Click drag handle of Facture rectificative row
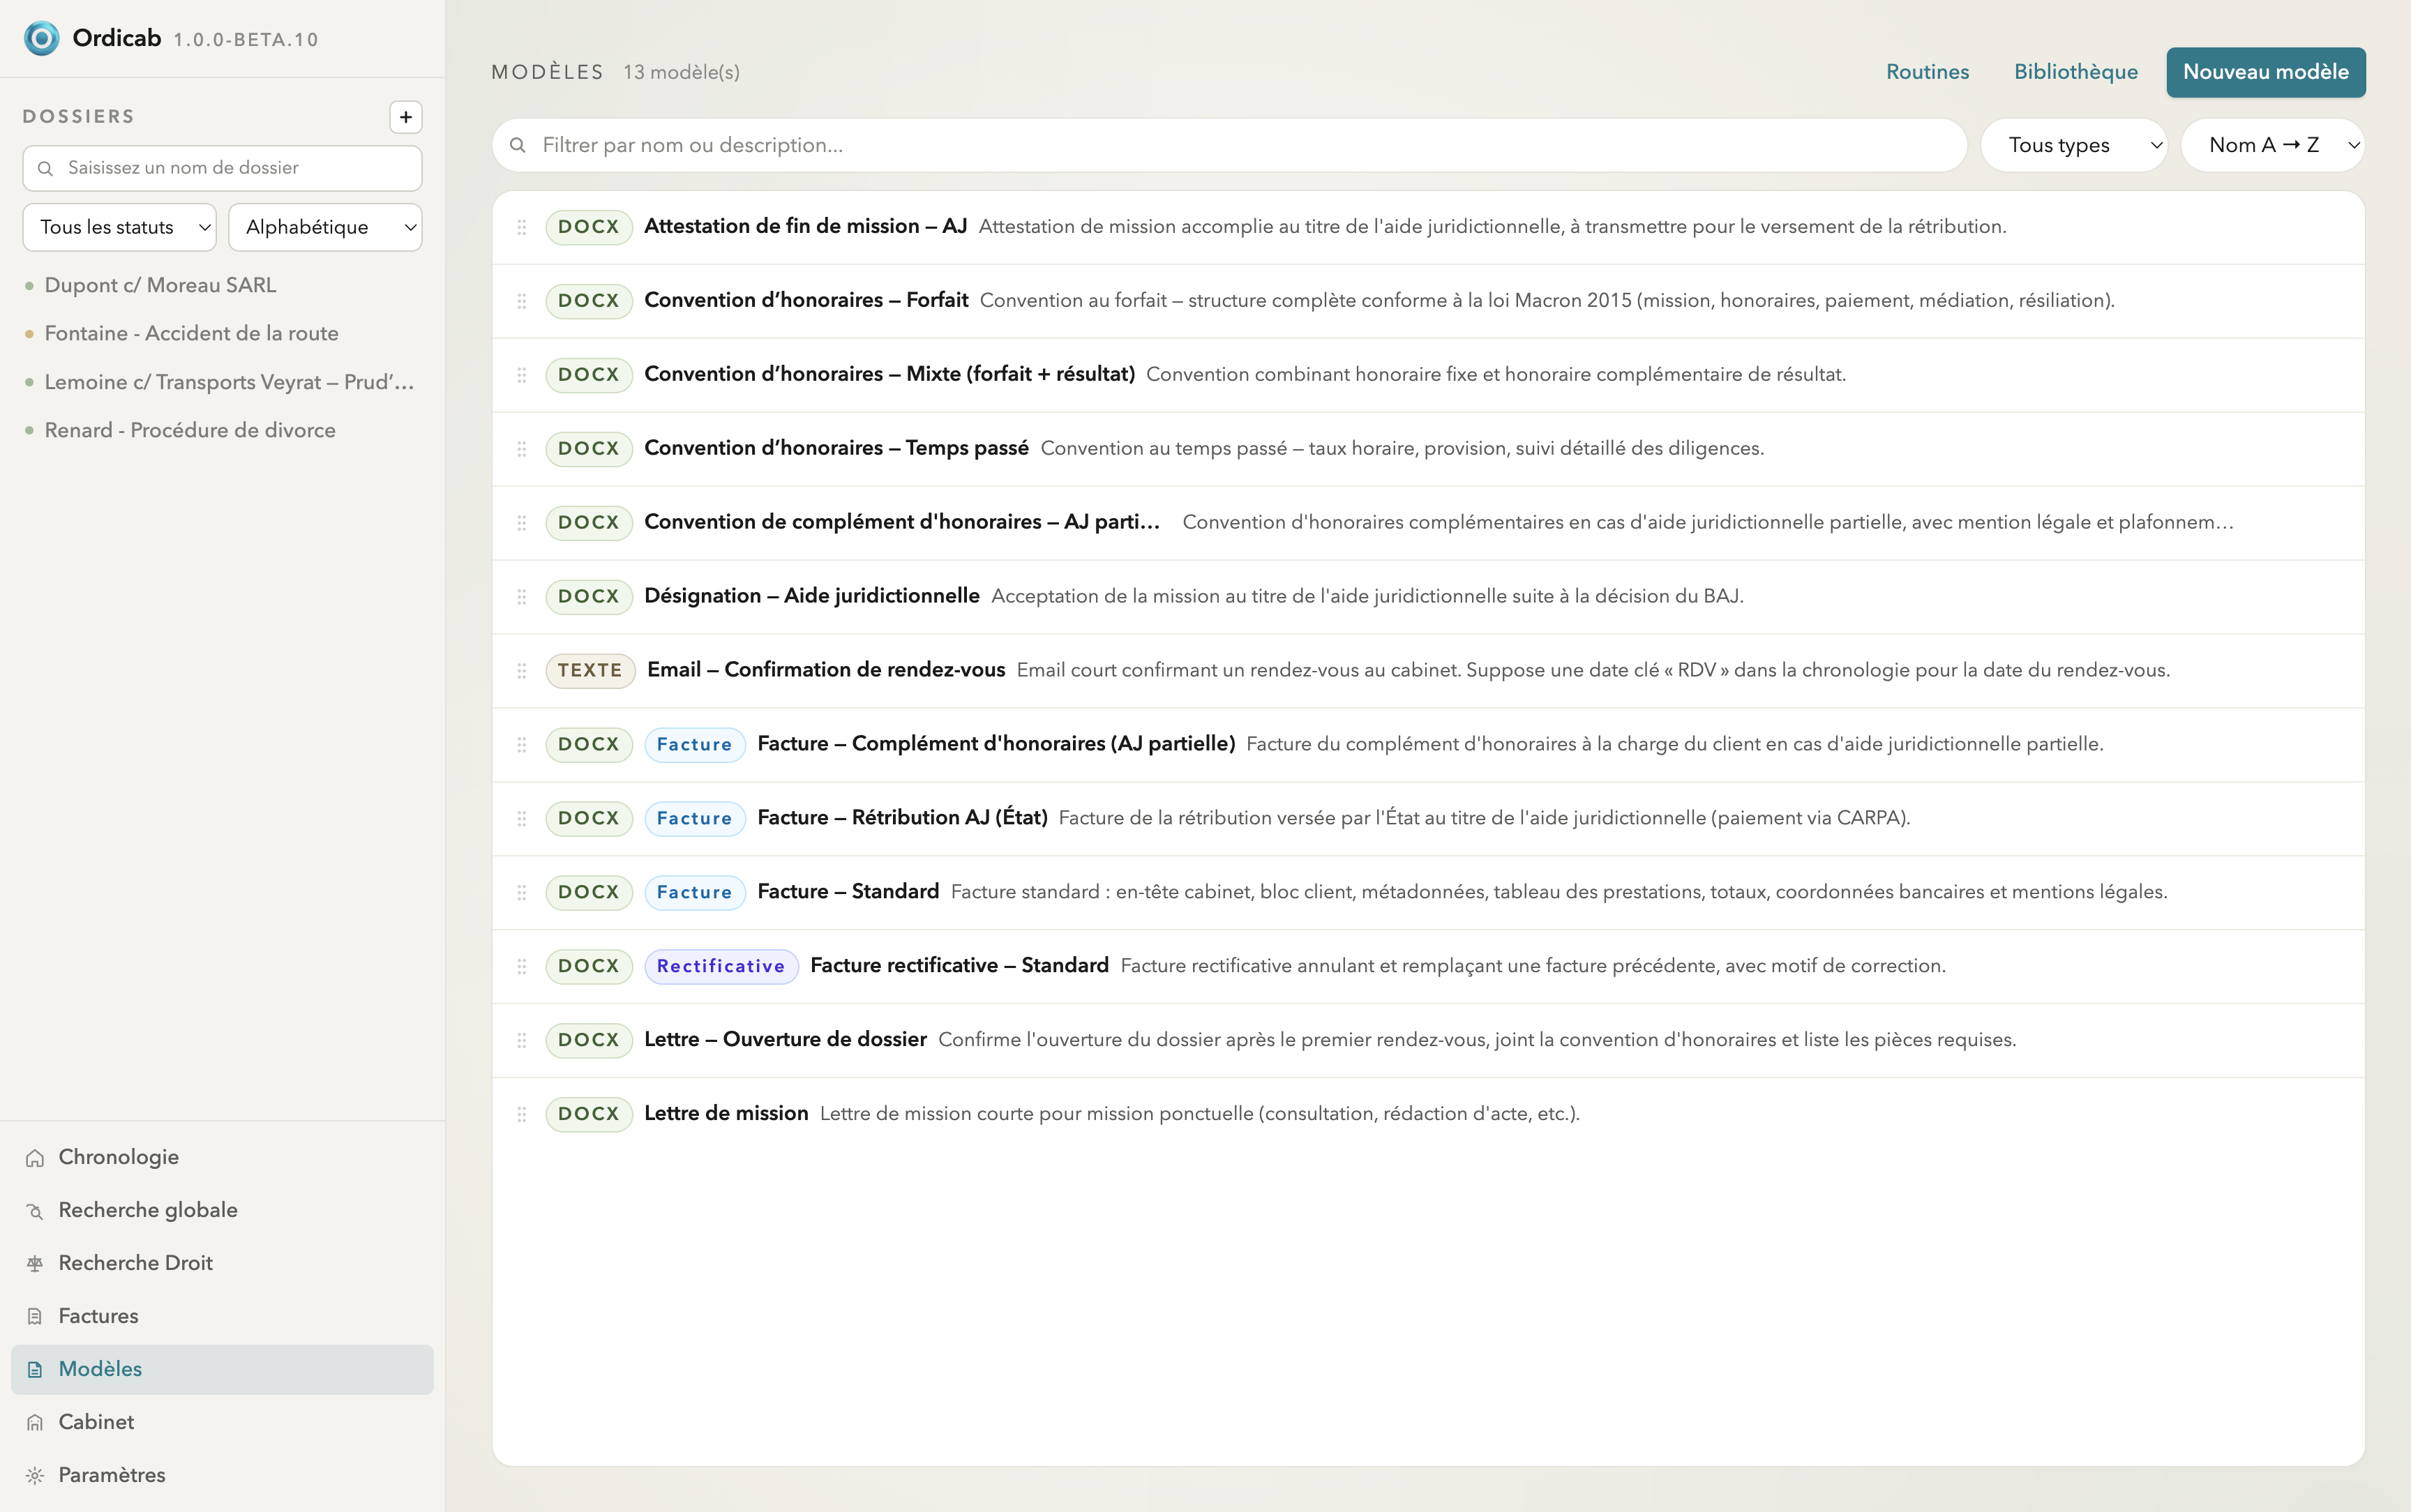Viewport: 2411px width, 1512px height. (x=521, y=967)
